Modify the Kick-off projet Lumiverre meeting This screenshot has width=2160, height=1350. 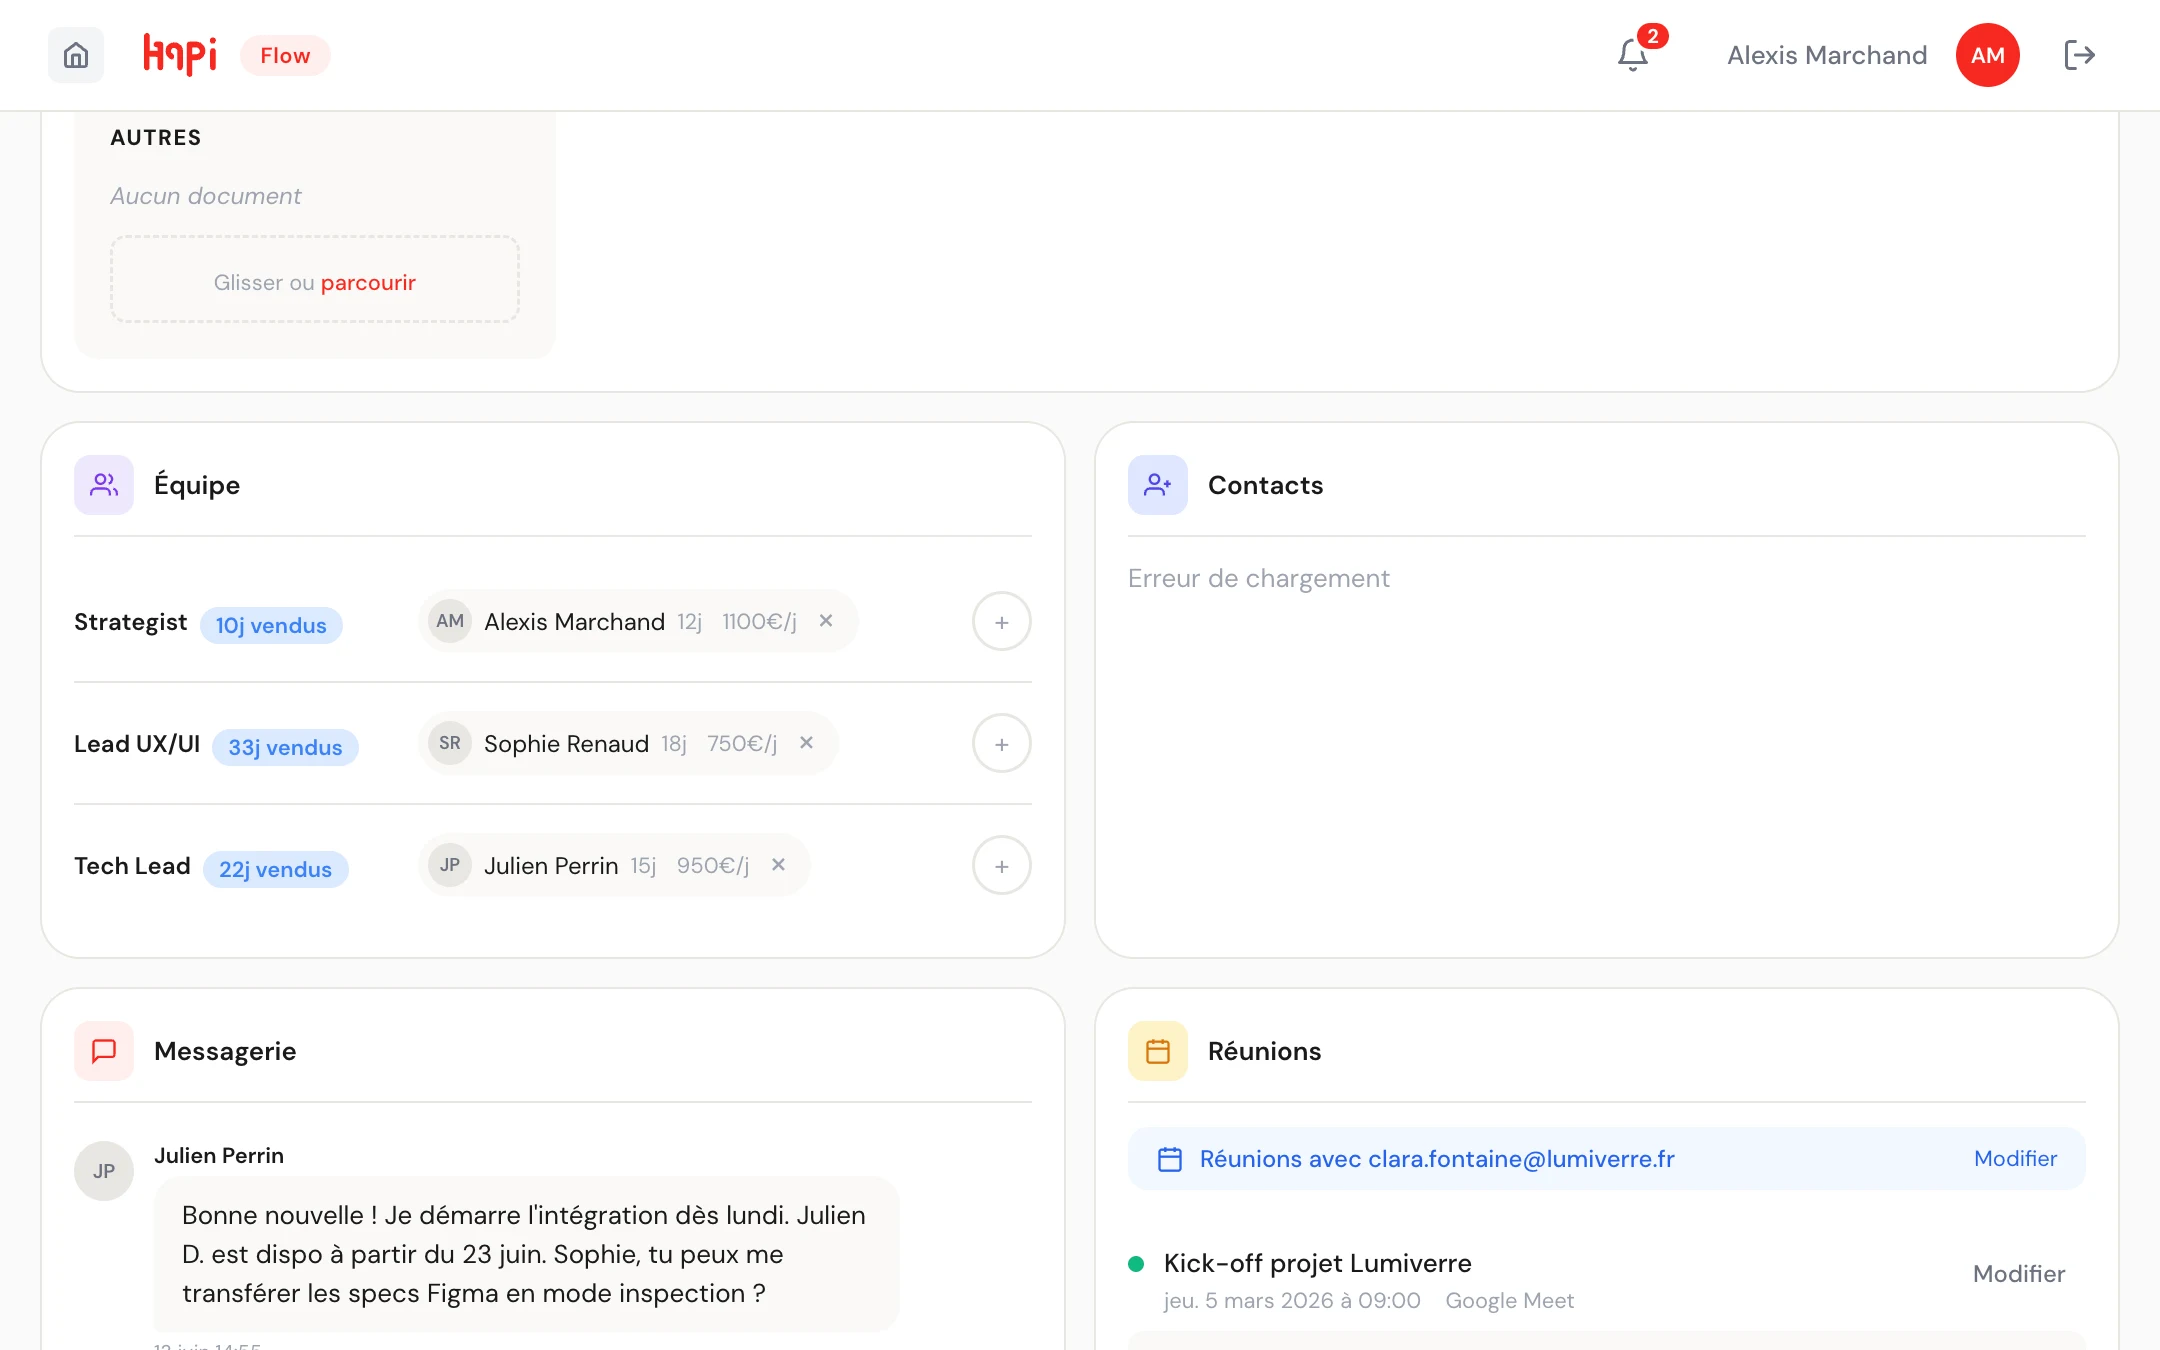coord(2019,1274)
